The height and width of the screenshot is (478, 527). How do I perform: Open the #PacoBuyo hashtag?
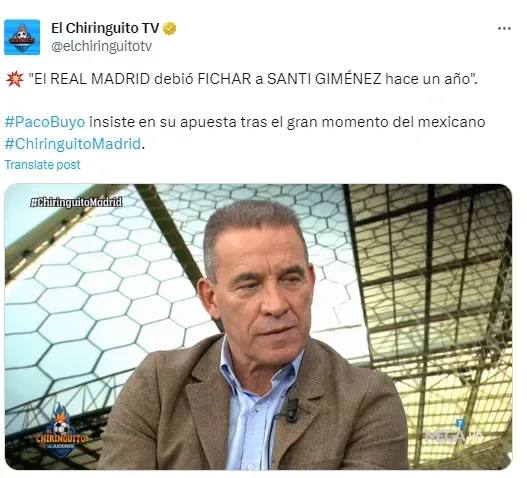45,122
